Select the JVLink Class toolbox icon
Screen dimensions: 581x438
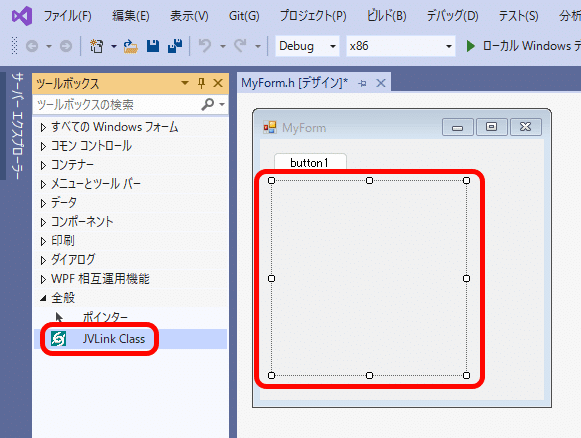coord(59,339)
